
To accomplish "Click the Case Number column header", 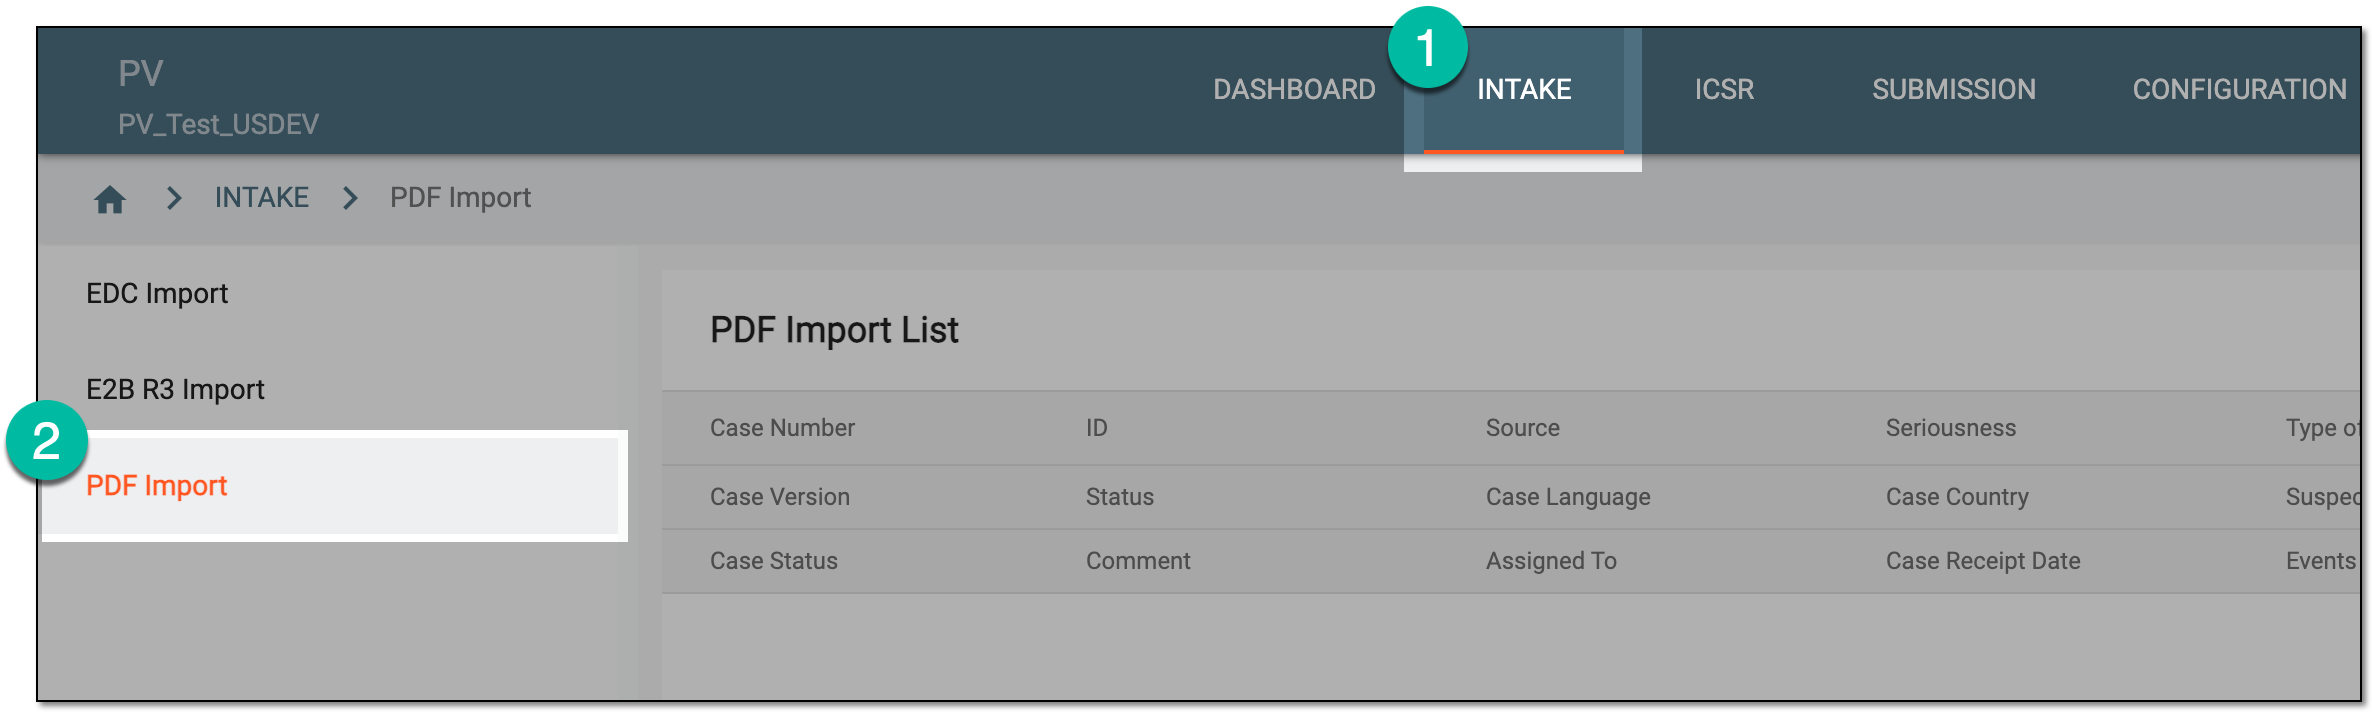I will pos(782,428).
